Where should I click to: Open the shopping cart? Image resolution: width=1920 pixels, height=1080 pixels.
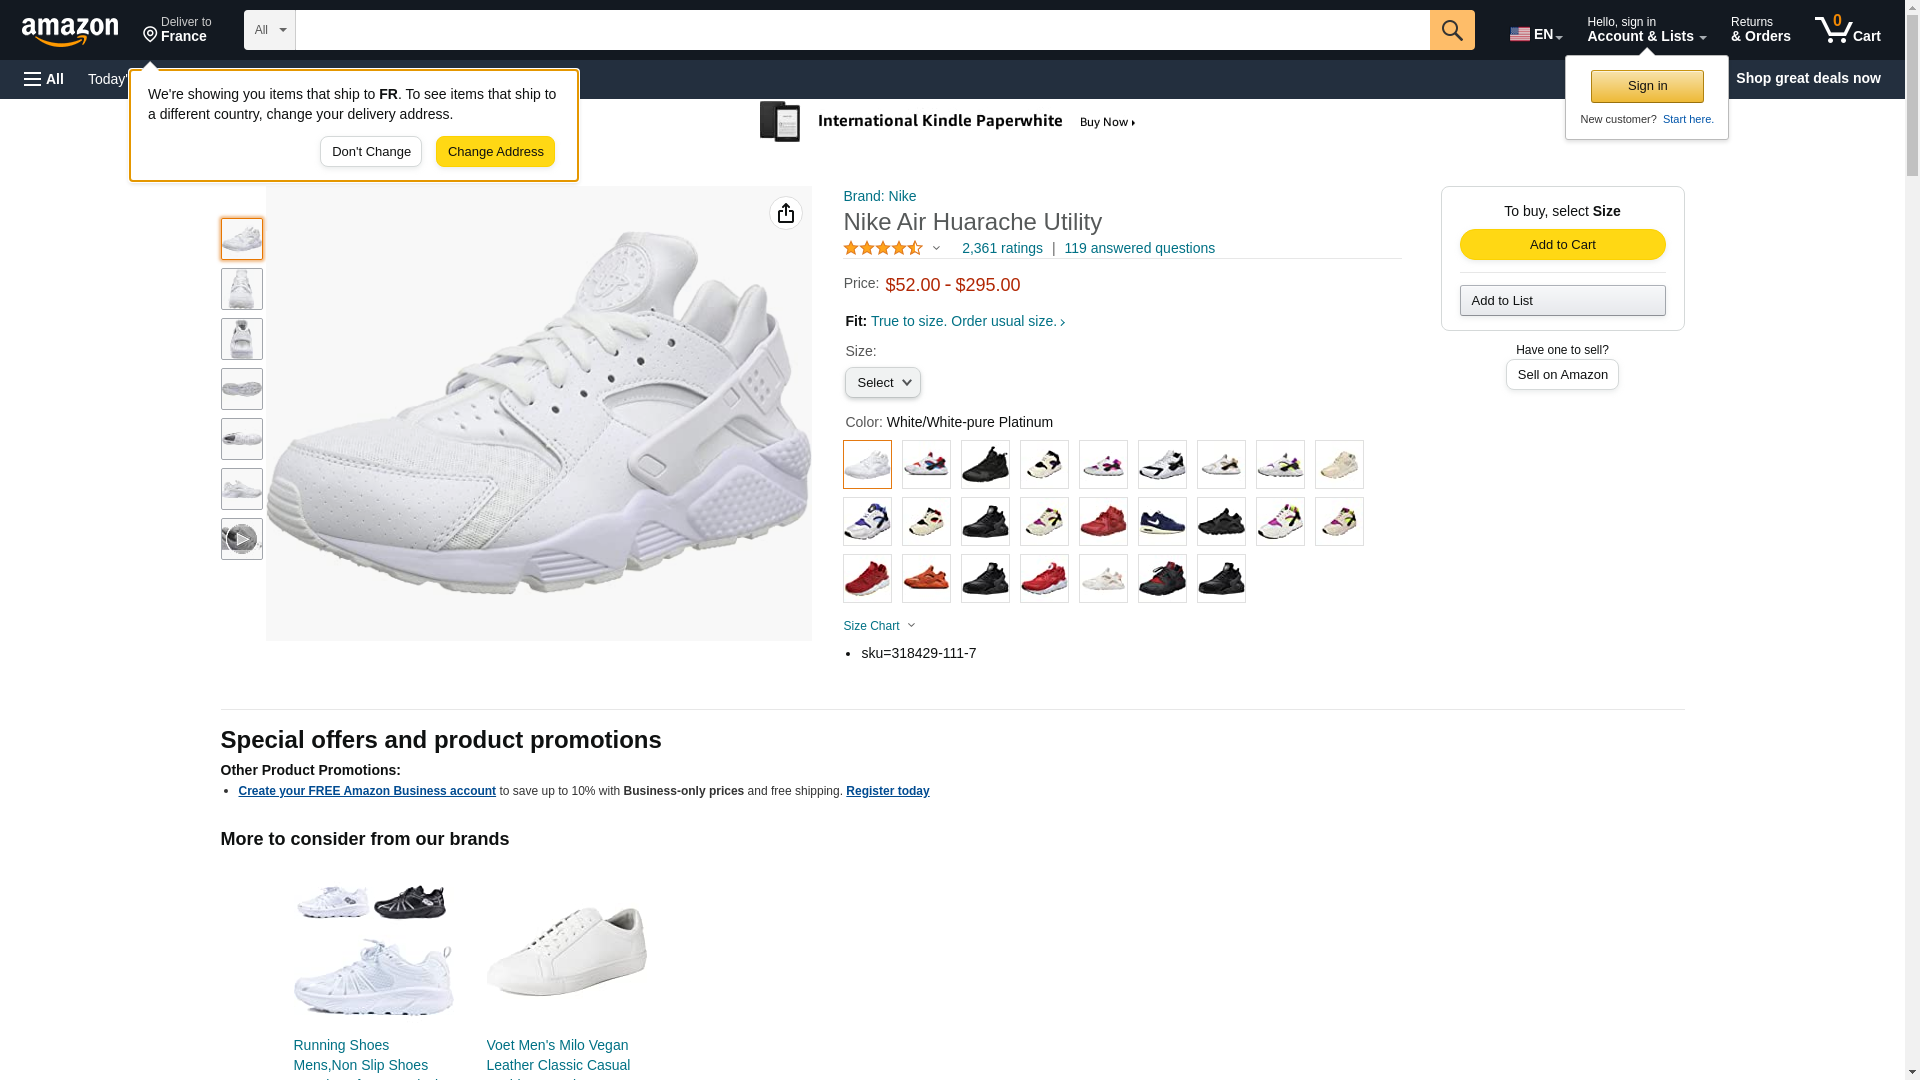[1847, 30]
